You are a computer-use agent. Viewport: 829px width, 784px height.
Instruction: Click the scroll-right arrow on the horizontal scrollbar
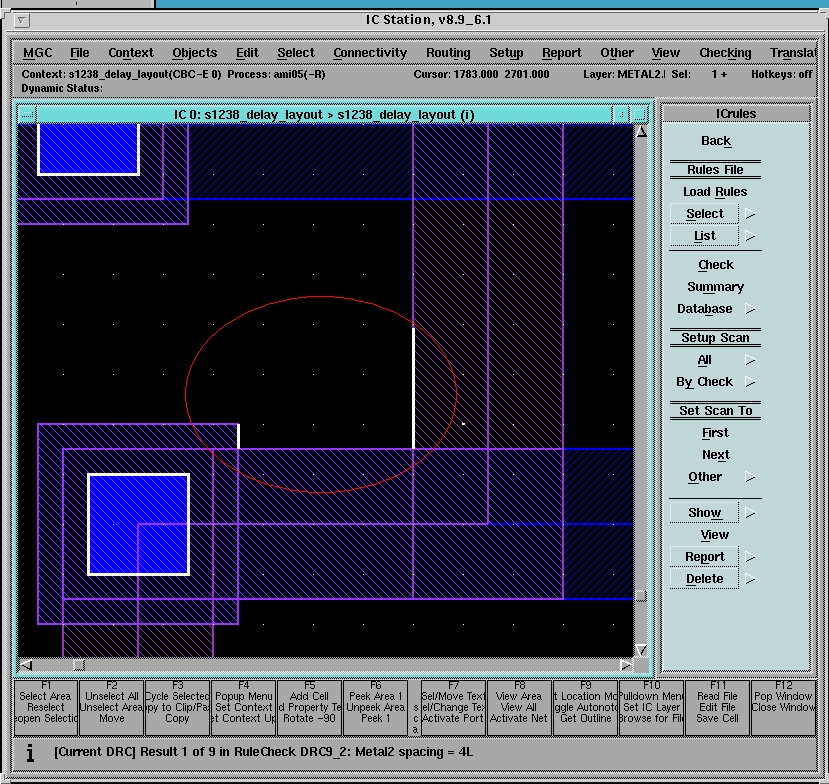(x=626, y=665)
